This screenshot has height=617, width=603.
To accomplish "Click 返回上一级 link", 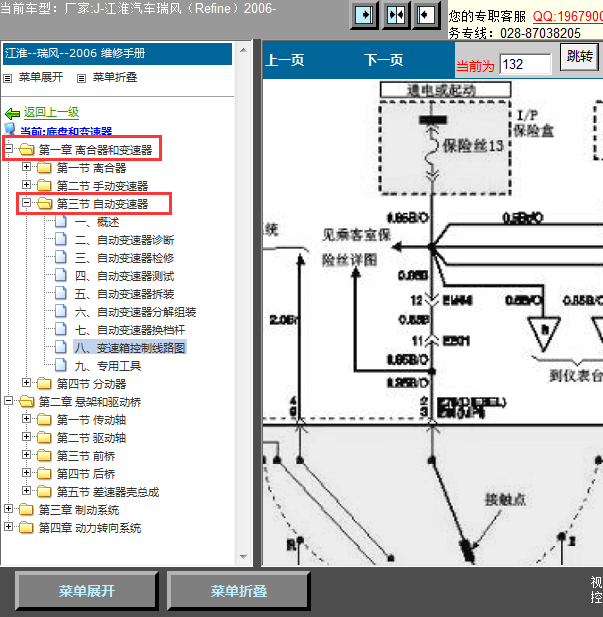I will 51,112.
